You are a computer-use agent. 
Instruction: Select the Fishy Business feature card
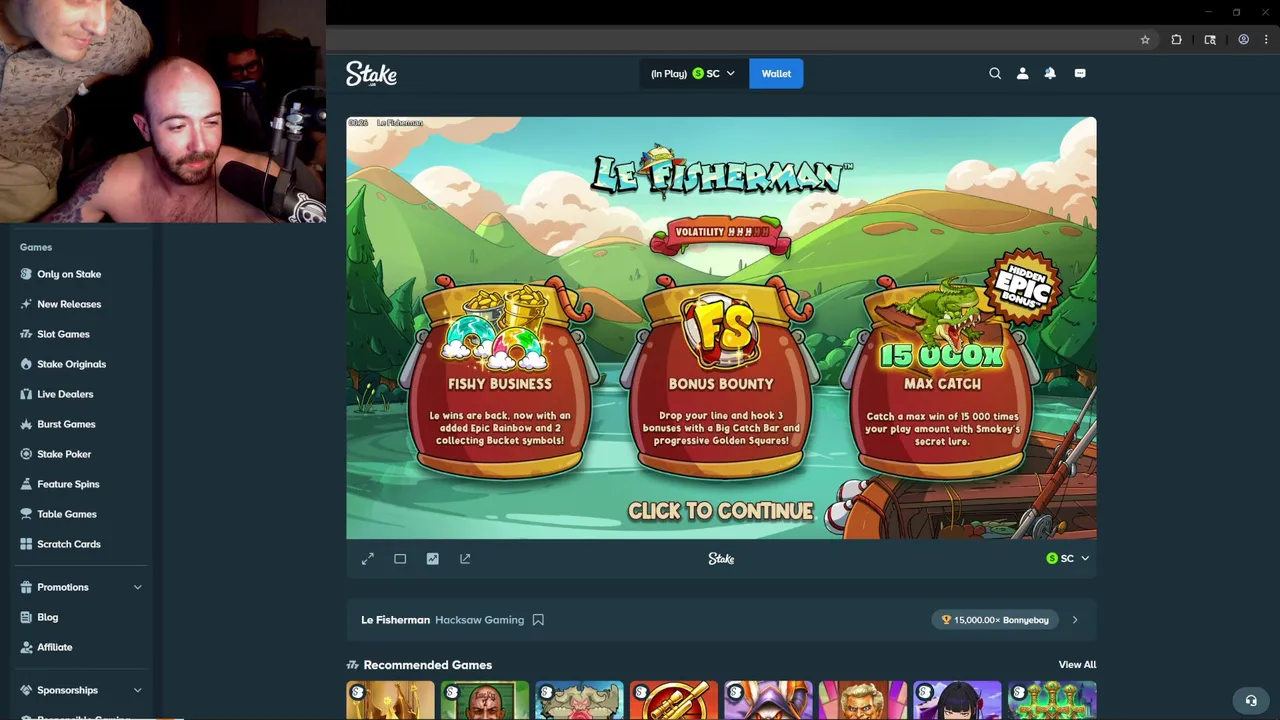pyautogui.click(x=500, y=378)
